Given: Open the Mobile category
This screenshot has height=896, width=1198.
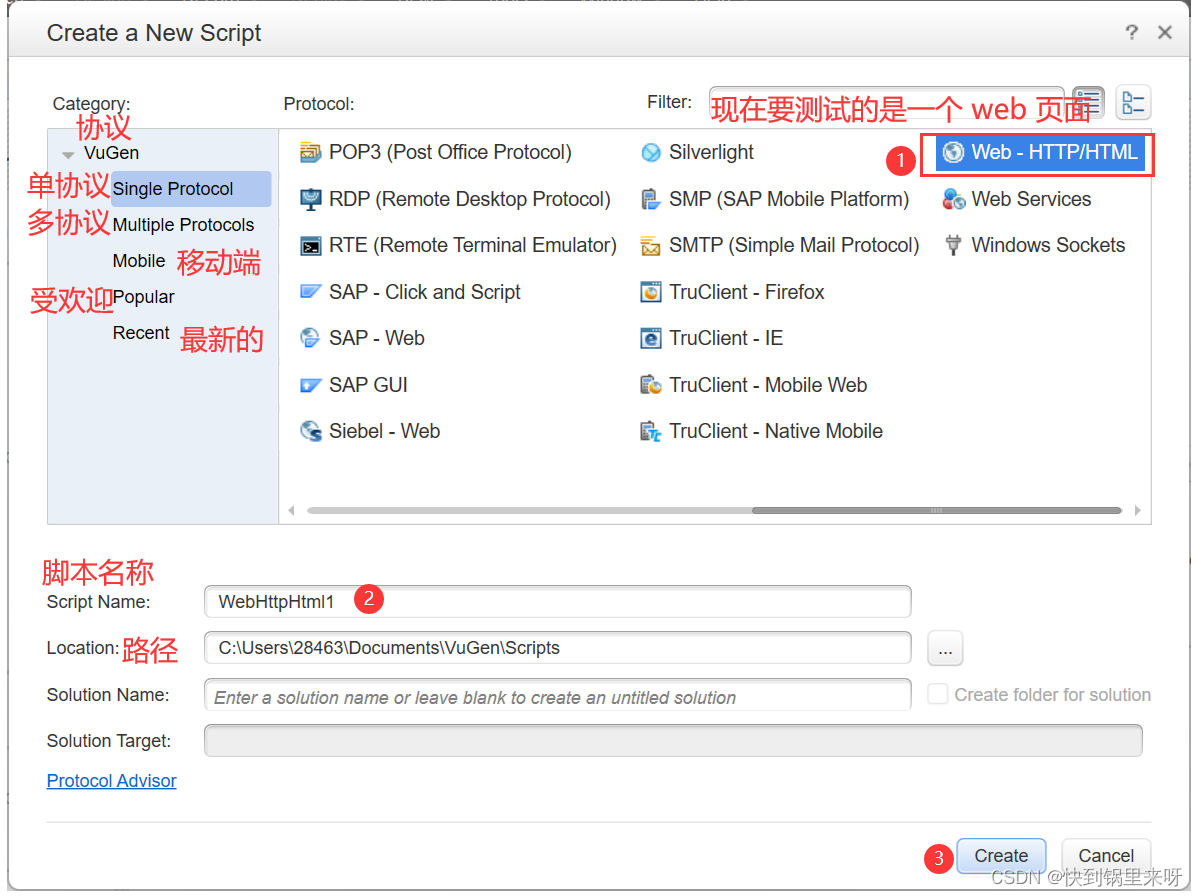Looking at the screenshot, I should tap(139, 261).
